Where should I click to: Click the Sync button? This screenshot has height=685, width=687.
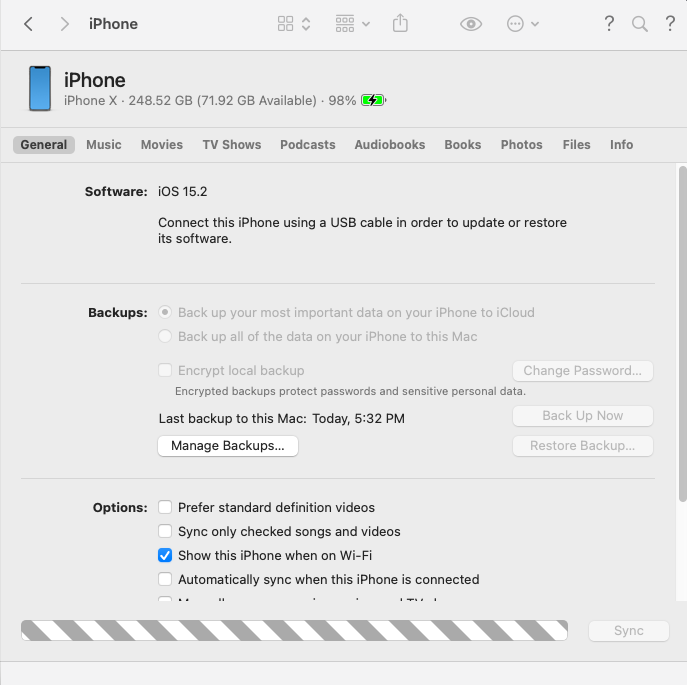click(x=629, y=631)
